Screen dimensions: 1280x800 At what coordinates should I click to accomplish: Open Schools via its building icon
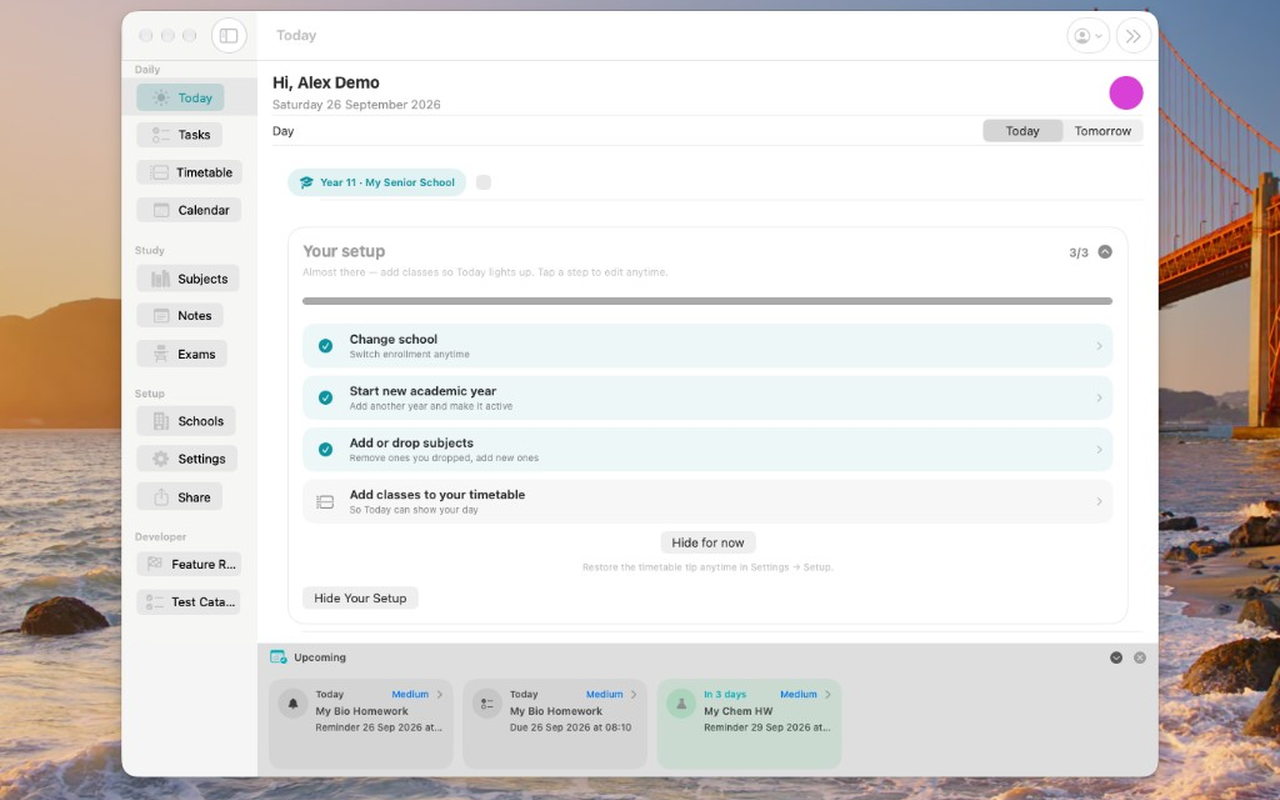(x=161, y=422)
